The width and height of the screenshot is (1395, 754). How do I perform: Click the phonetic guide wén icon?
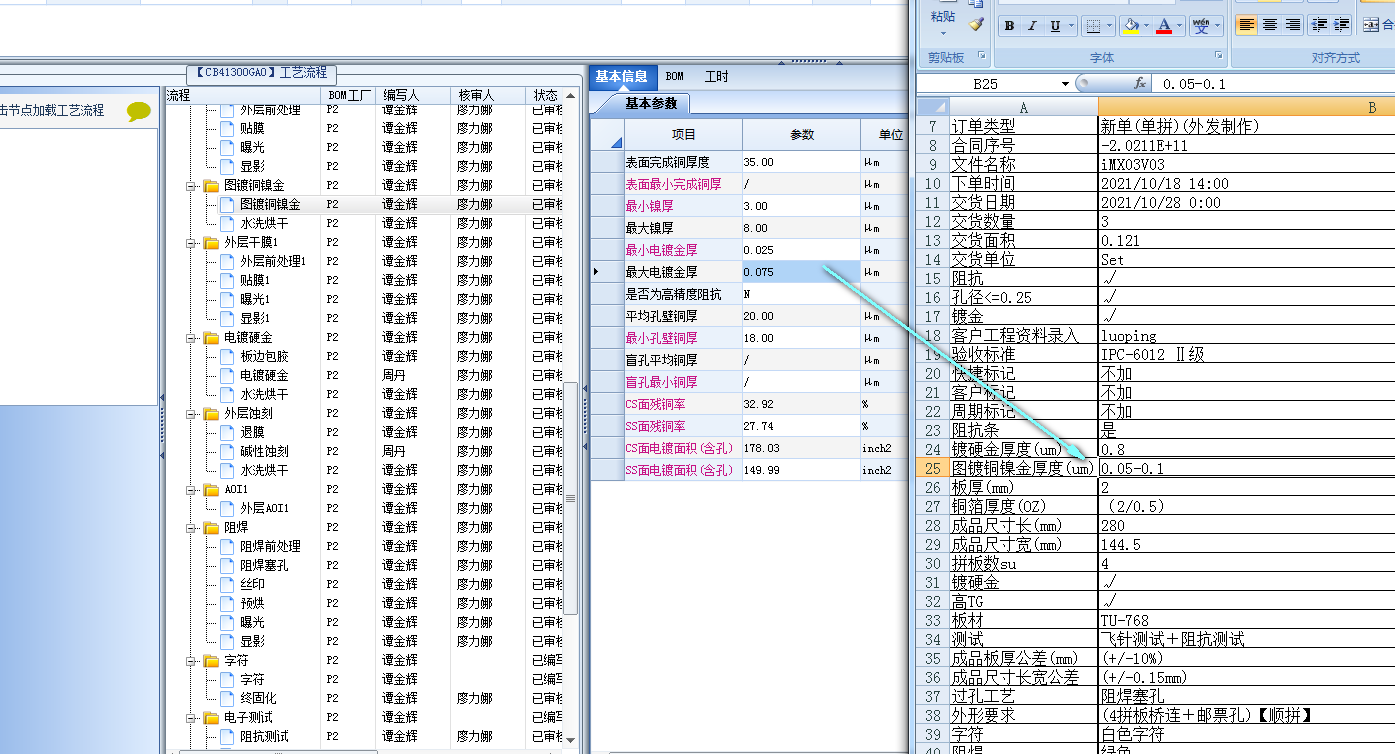point(1201,26)
